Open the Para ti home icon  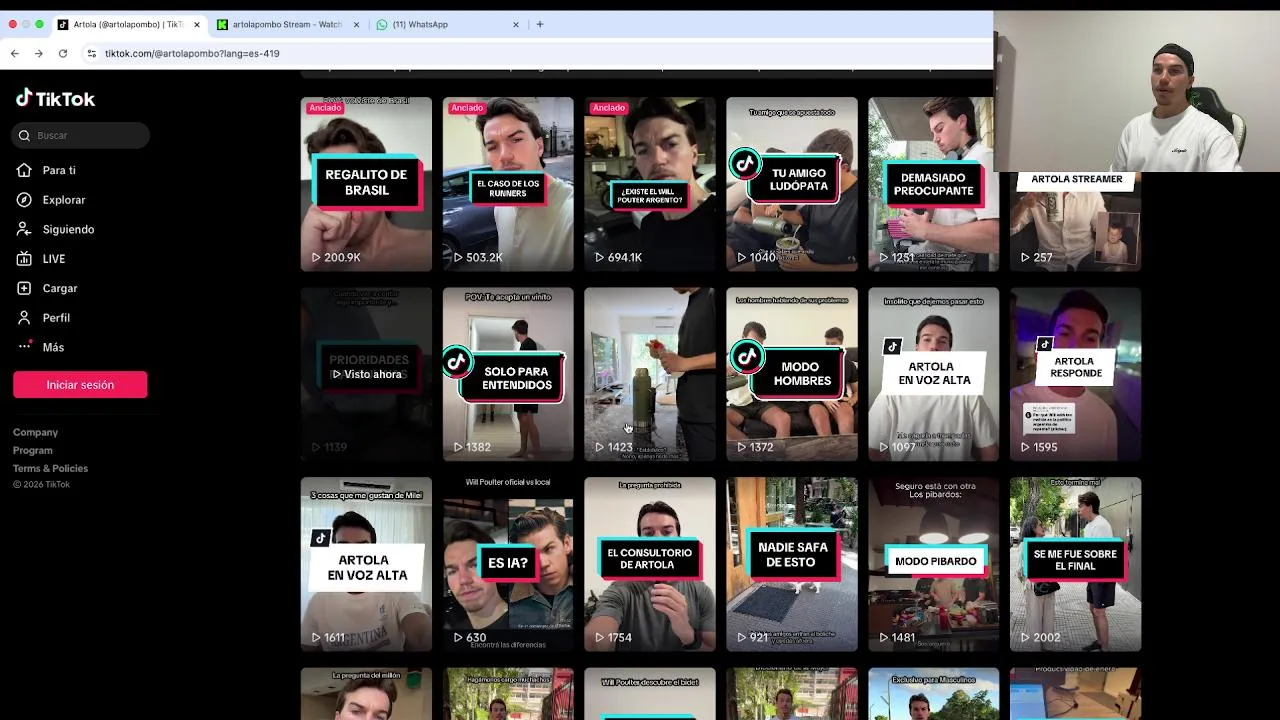pos(24,170)
